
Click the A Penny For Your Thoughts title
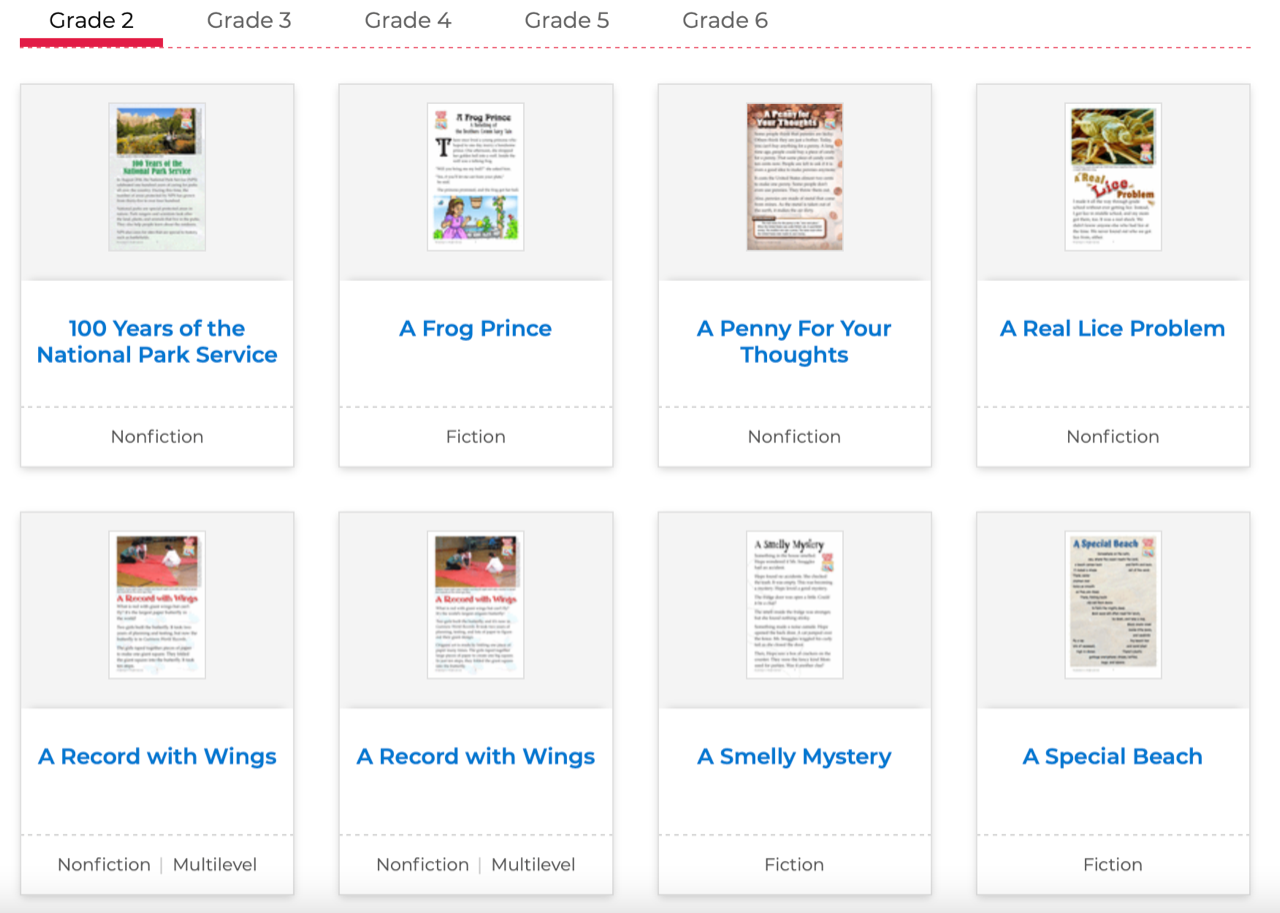[794, 342]
